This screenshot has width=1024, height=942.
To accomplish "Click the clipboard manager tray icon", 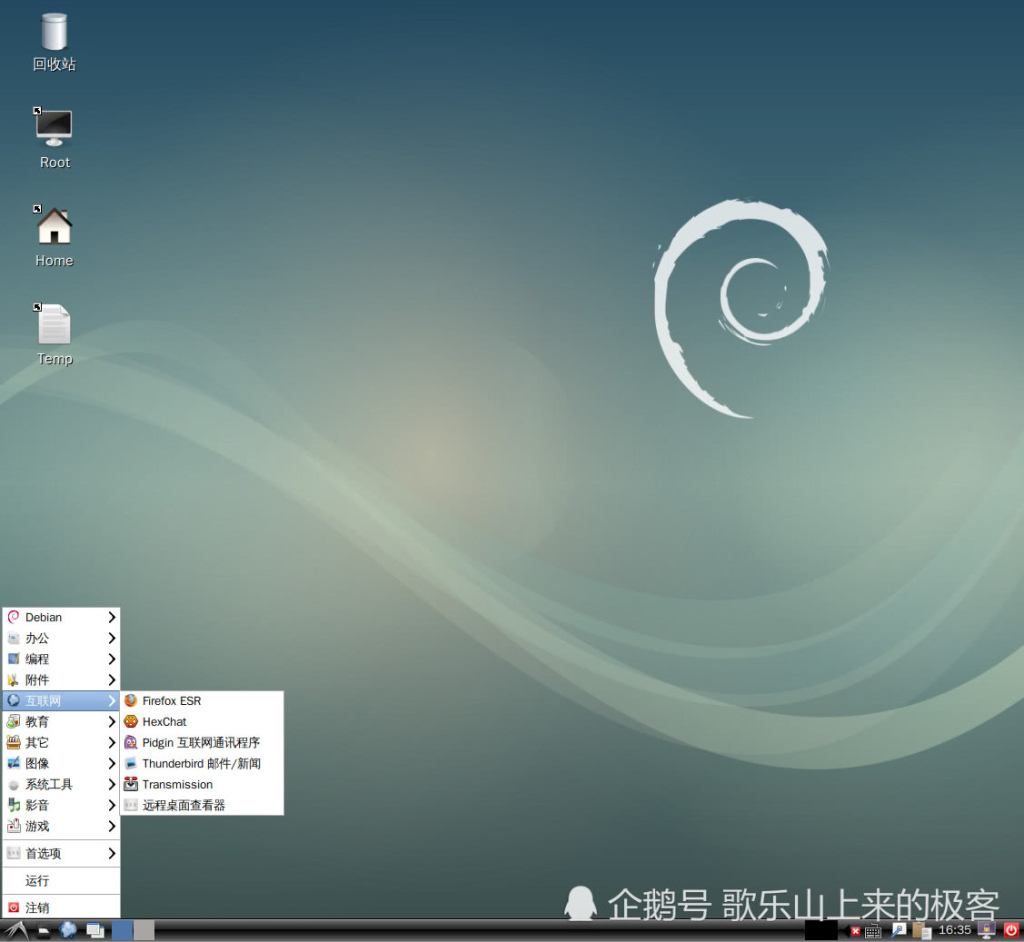I will coord(921,930).
